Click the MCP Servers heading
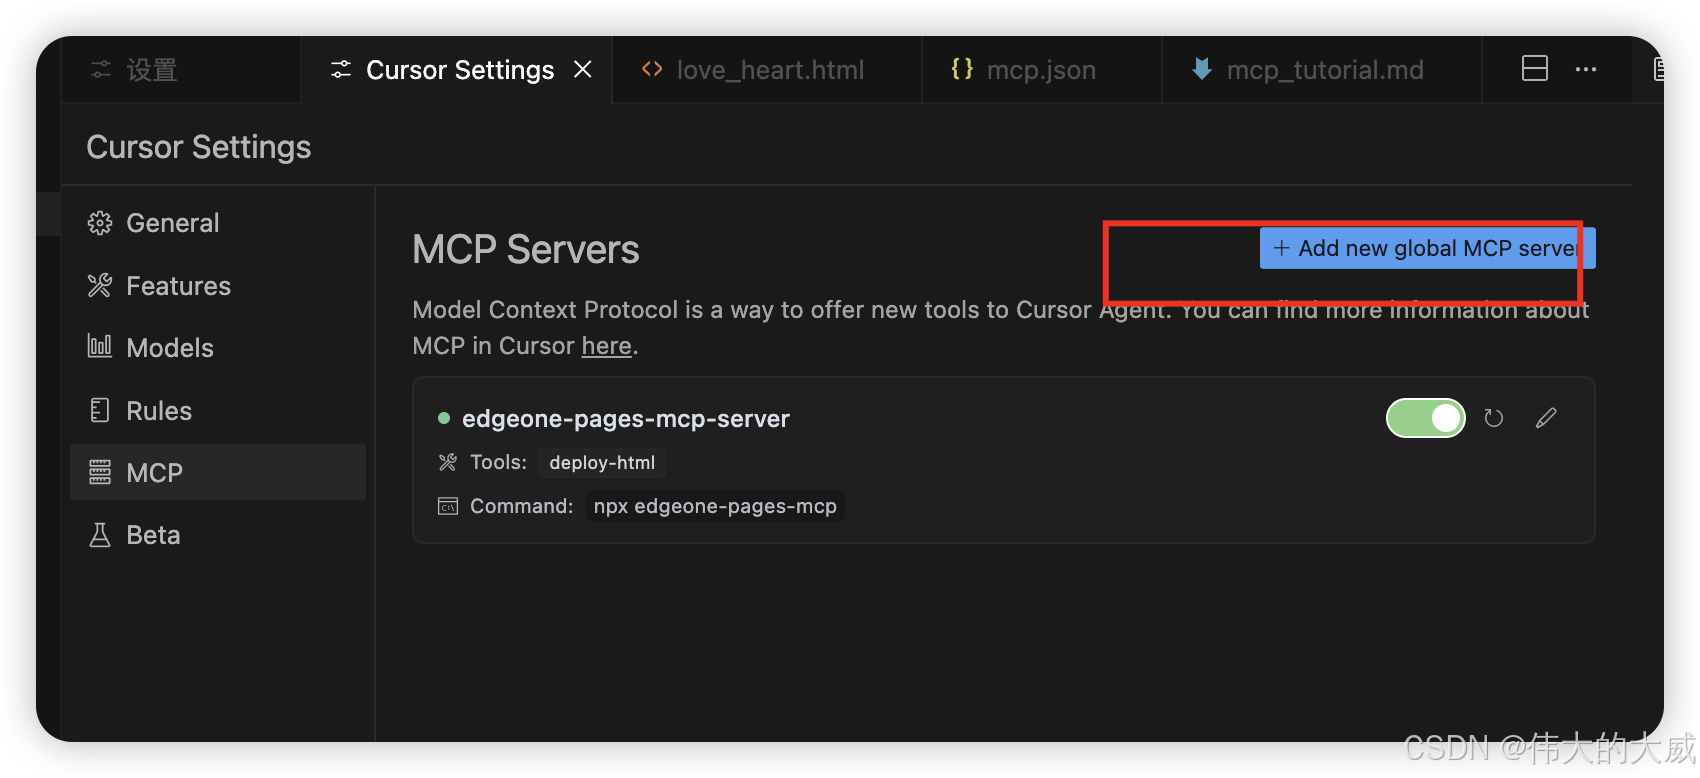Viewport: 1700px width, 778px height. pos(526,249)
